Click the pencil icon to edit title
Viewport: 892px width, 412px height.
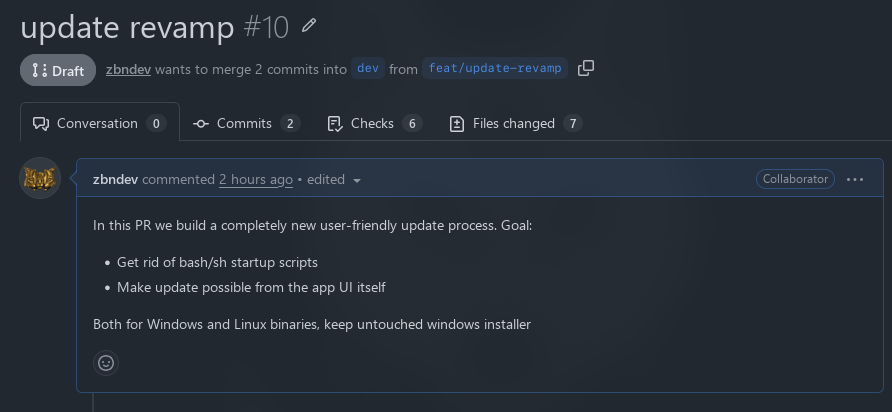[x=308, y=25]
